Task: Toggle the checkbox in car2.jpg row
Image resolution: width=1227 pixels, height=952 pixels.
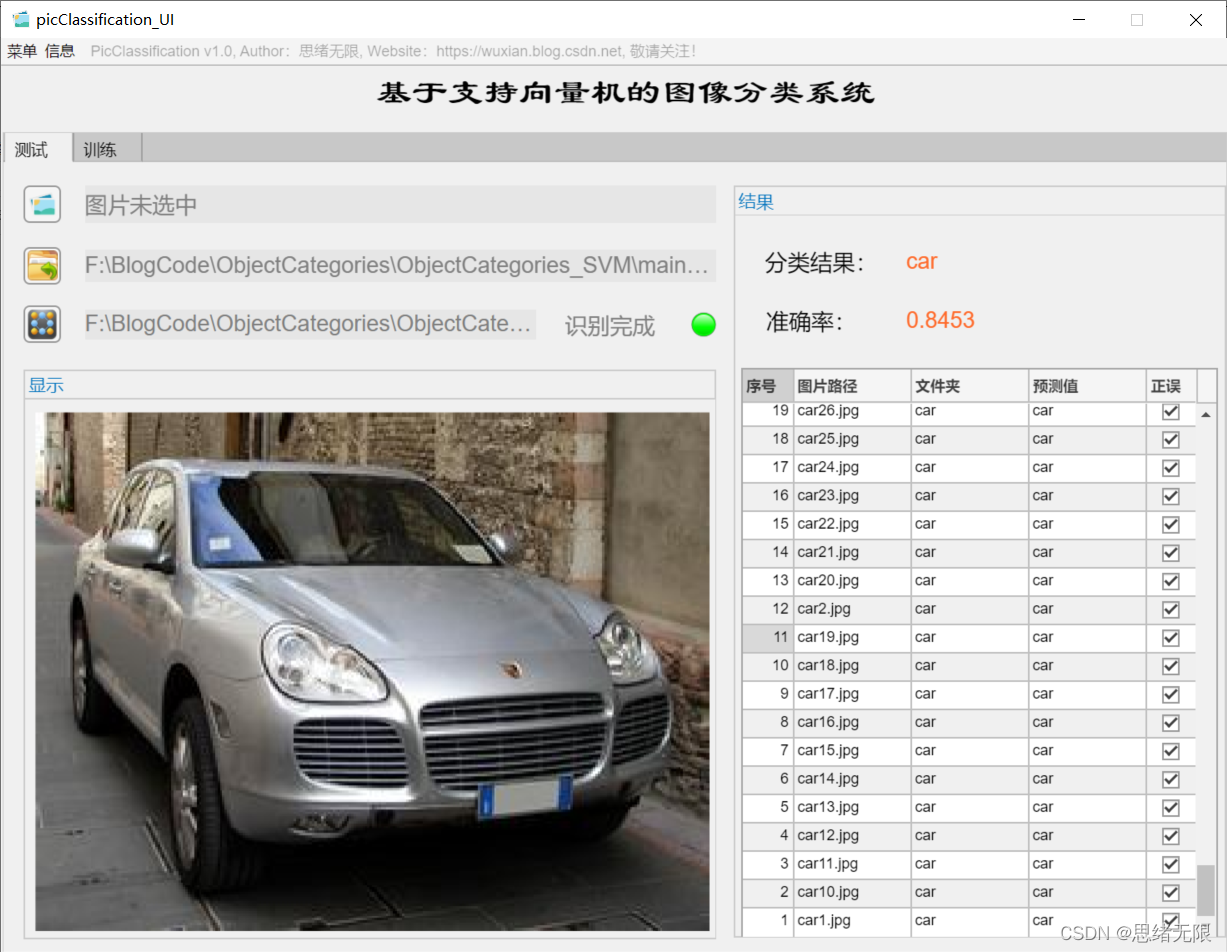Action: click(1171, 609)
